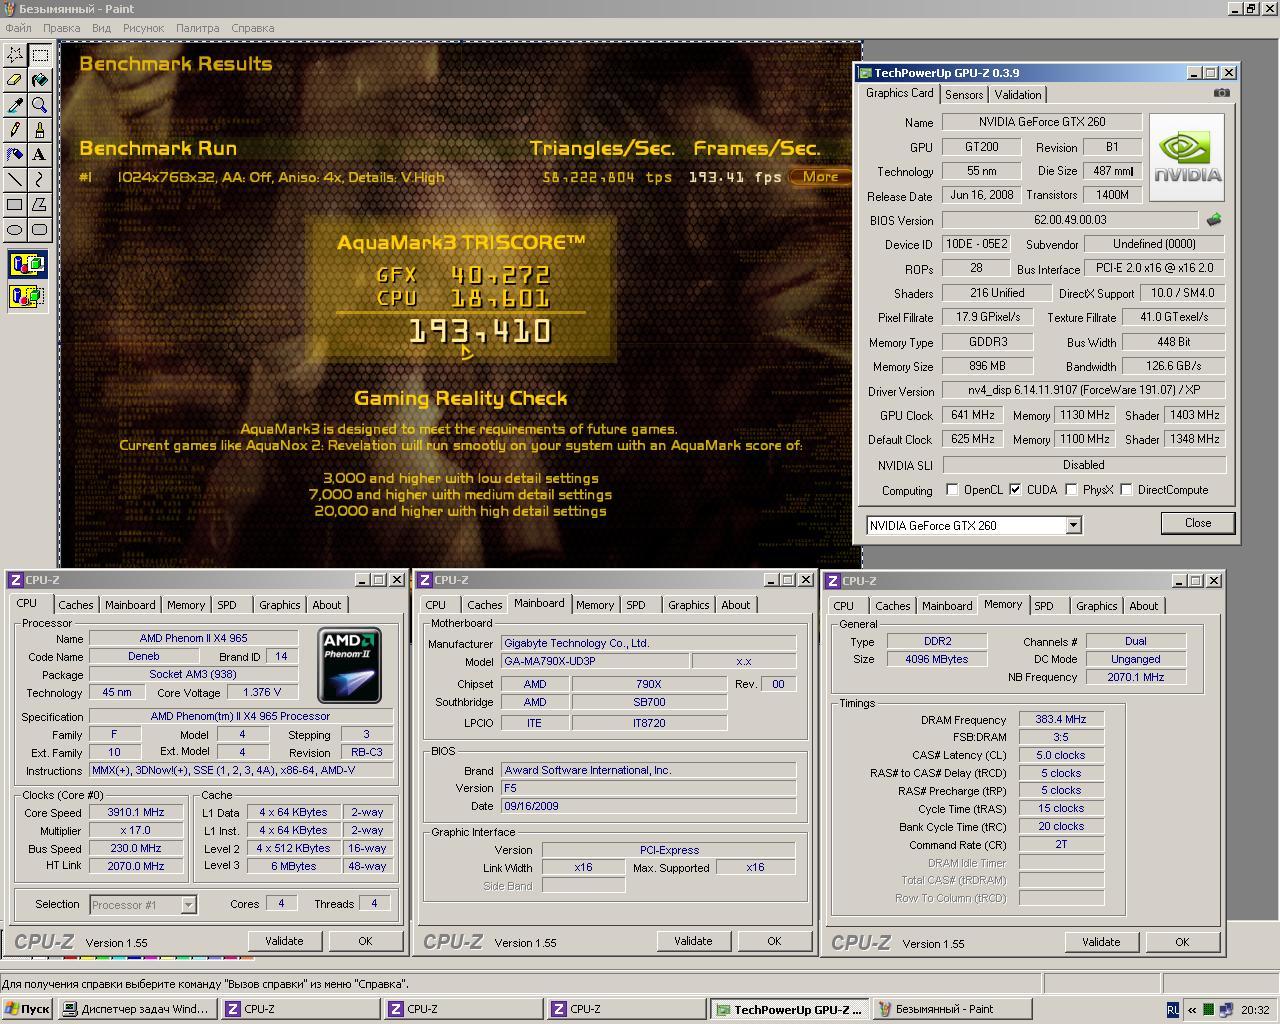Screen dimensions: 1280x1024
Task: Pick the Fill With Color bucket tool
Action: click(x=40, y=80)
